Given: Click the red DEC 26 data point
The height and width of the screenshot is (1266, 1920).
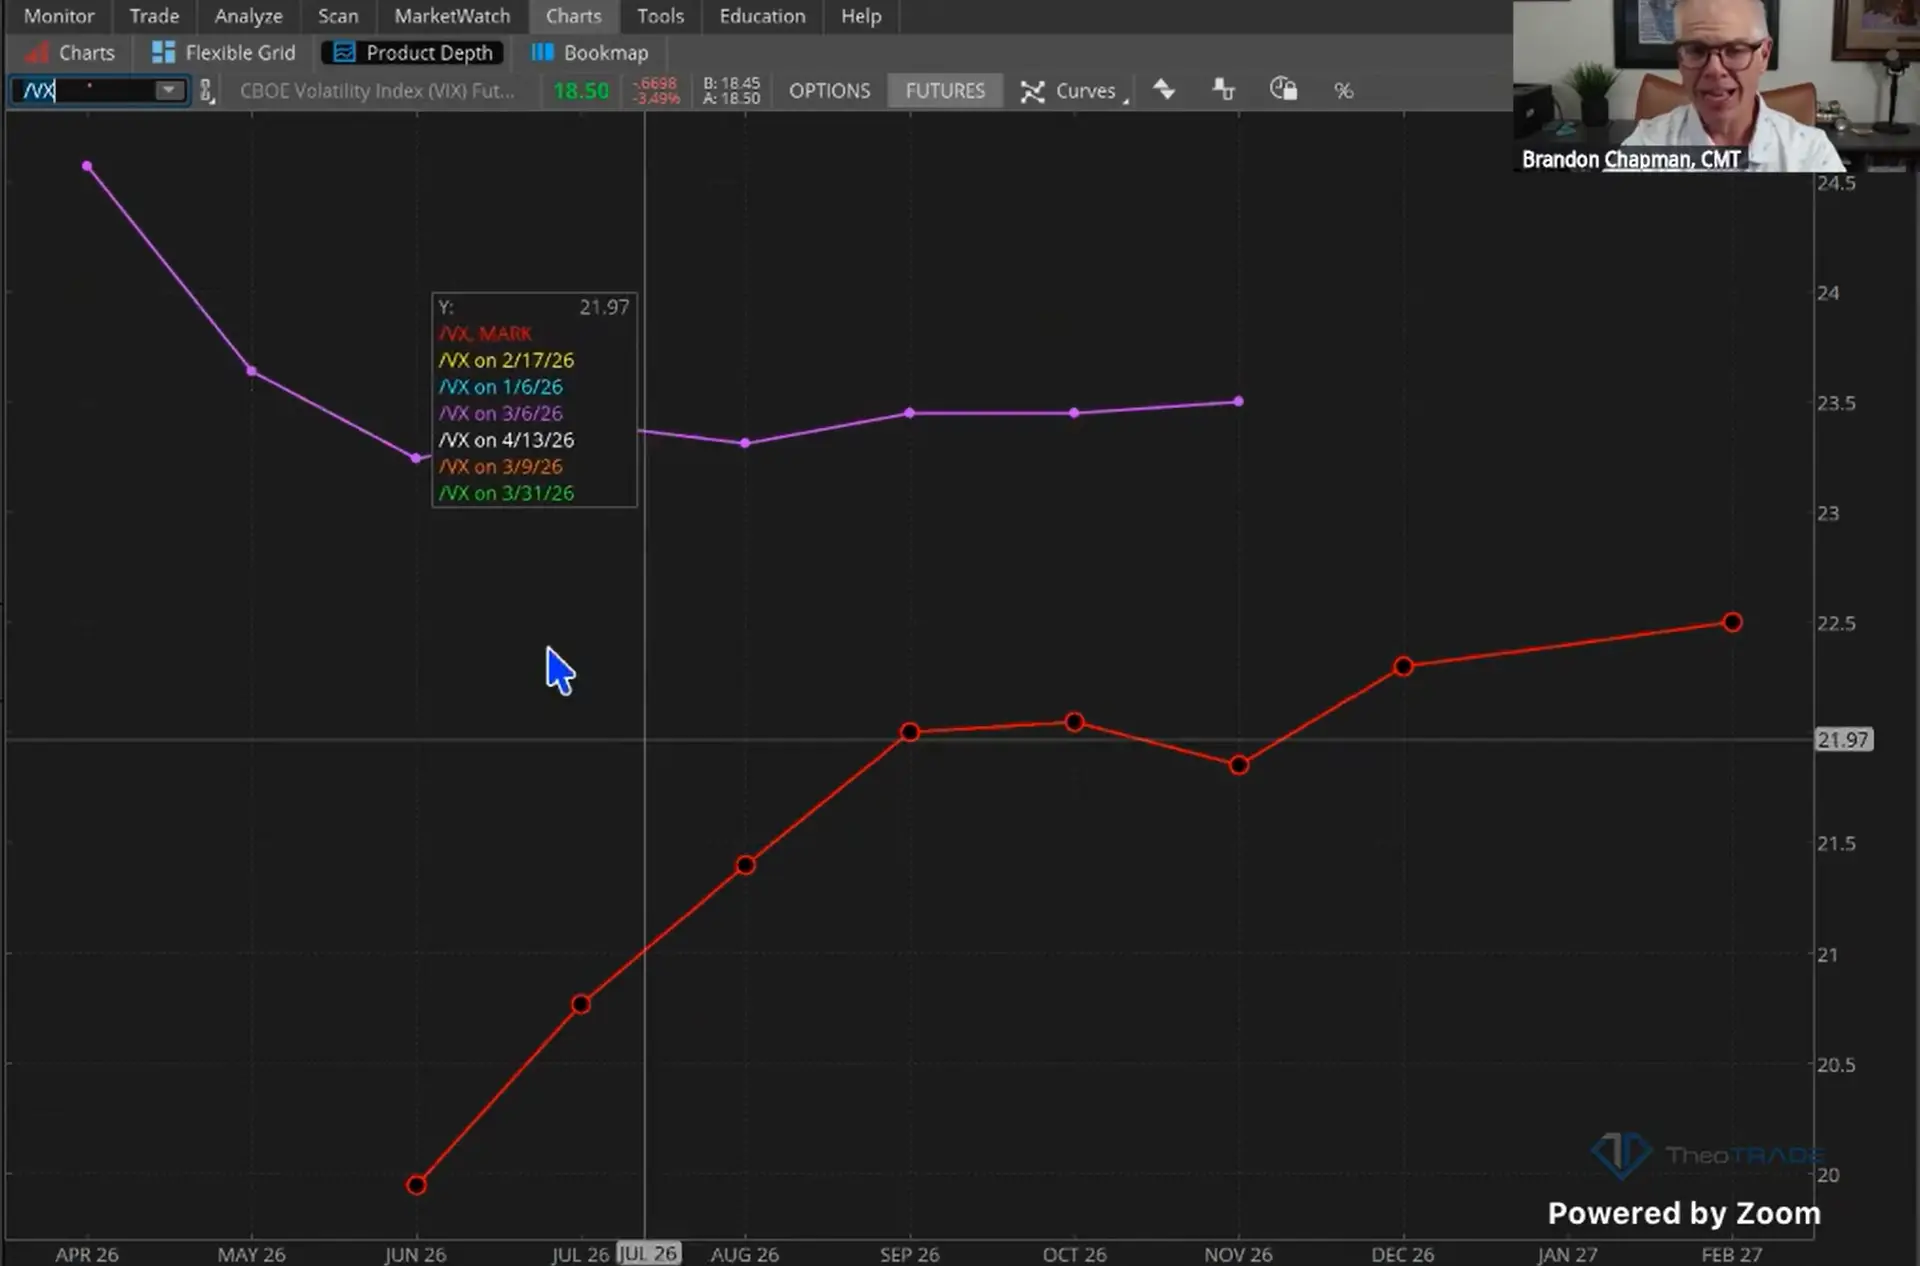Looking at the screenshot, I should [x=1403, y=666].
